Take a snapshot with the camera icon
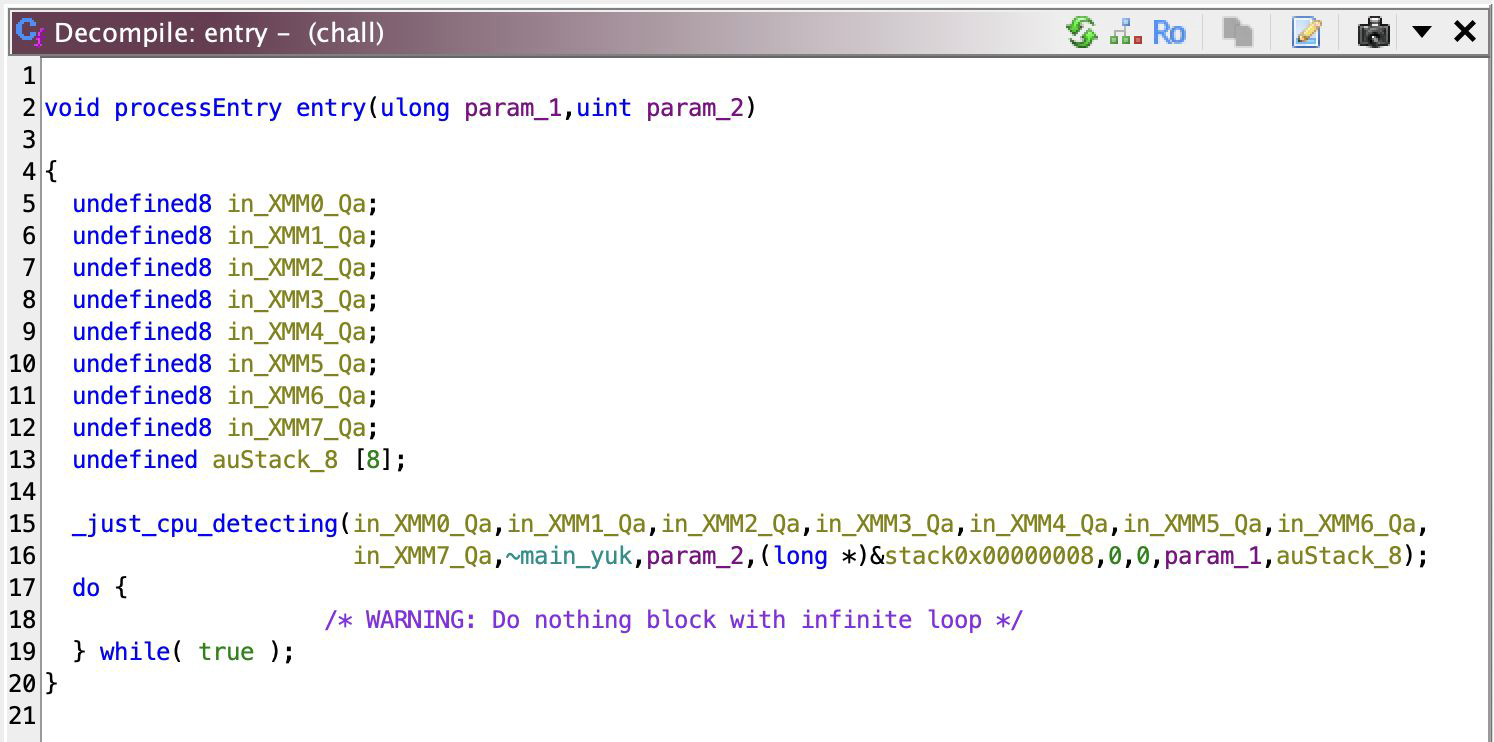1494x742 pixels. [x=1373, y=33]
